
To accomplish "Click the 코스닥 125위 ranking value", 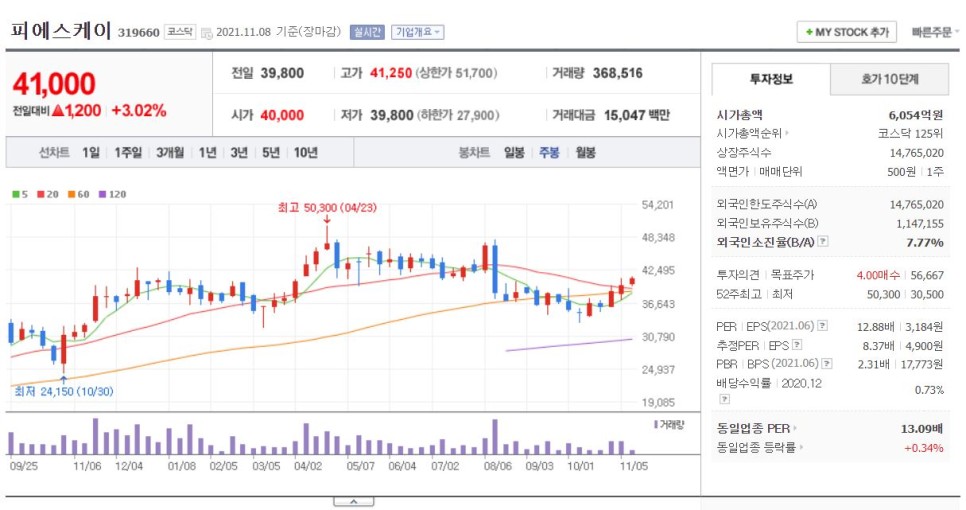I will click(911, 134).
